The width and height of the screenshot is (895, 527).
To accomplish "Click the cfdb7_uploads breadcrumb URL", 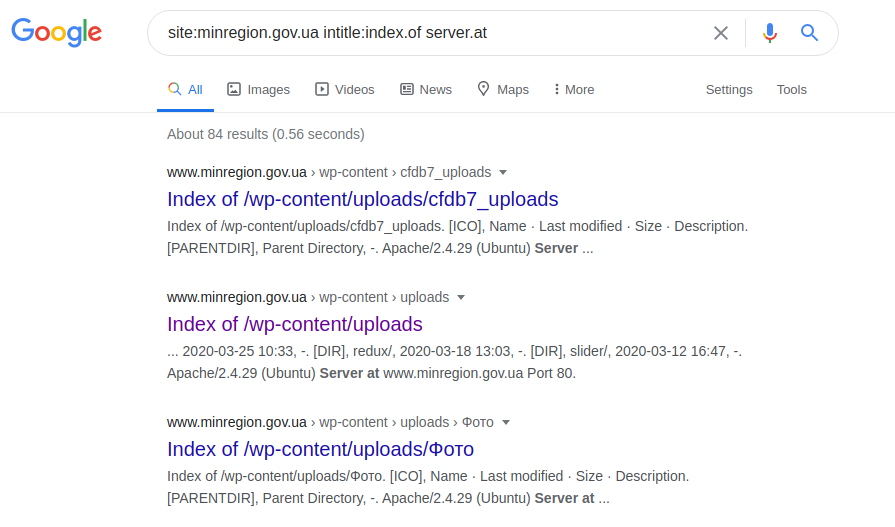I will click(329, 172).
